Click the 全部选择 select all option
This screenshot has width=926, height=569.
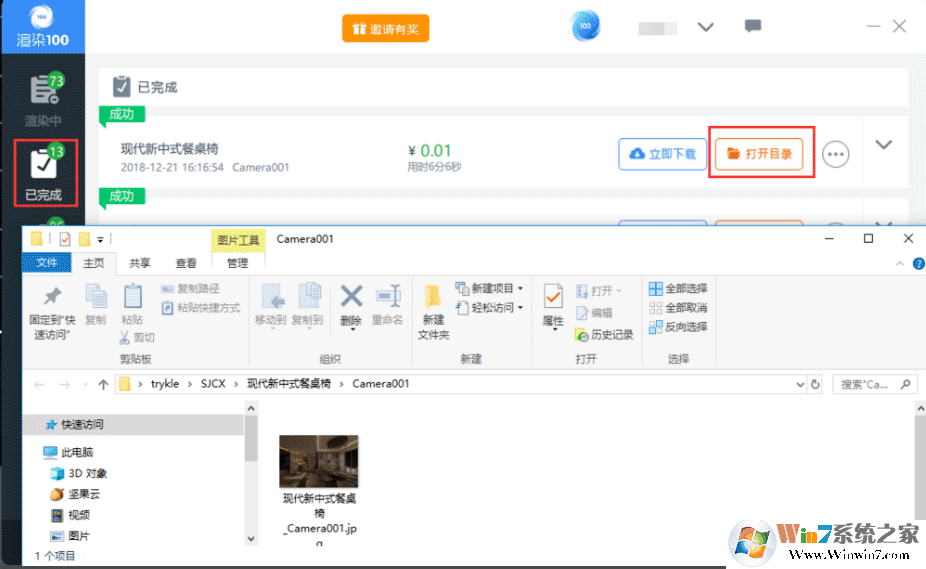[x=678, y=289]
